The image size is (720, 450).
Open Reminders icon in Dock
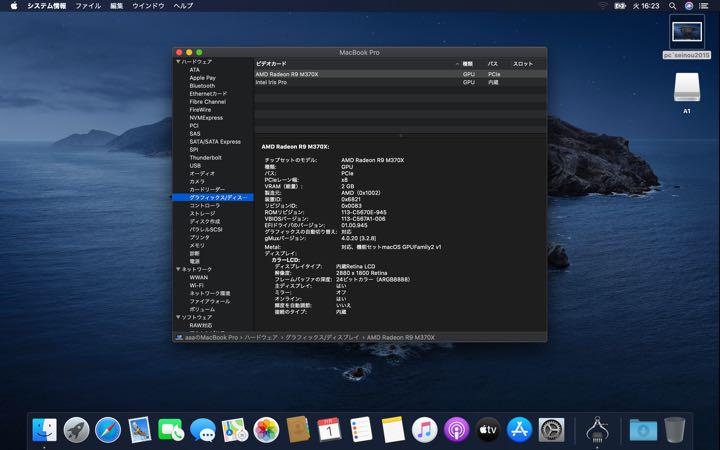pyautogui.click(x=361, y=430)
